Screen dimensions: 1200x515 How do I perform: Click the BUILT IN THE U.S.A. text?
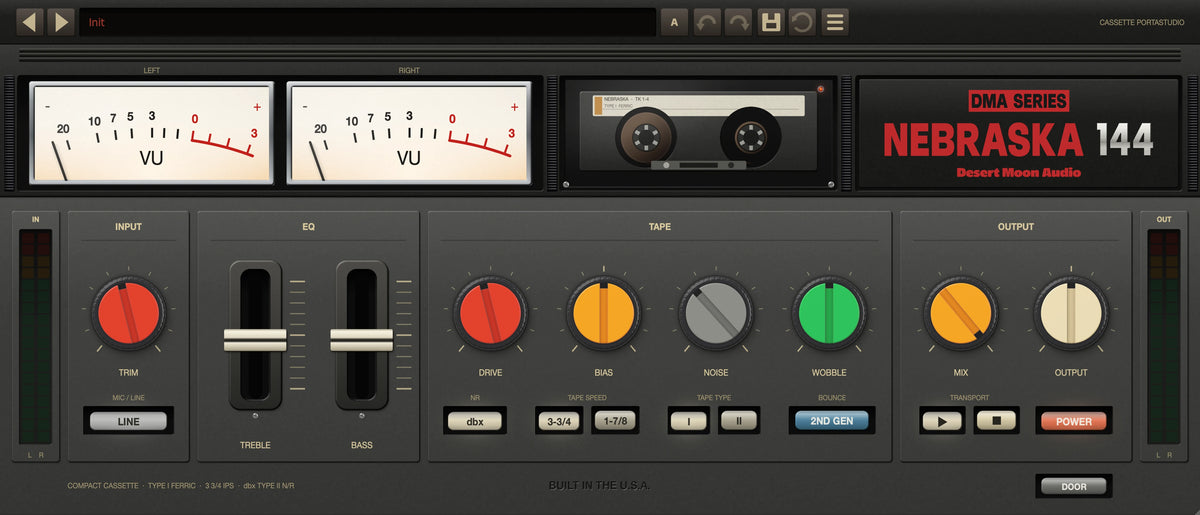[599, 486]
